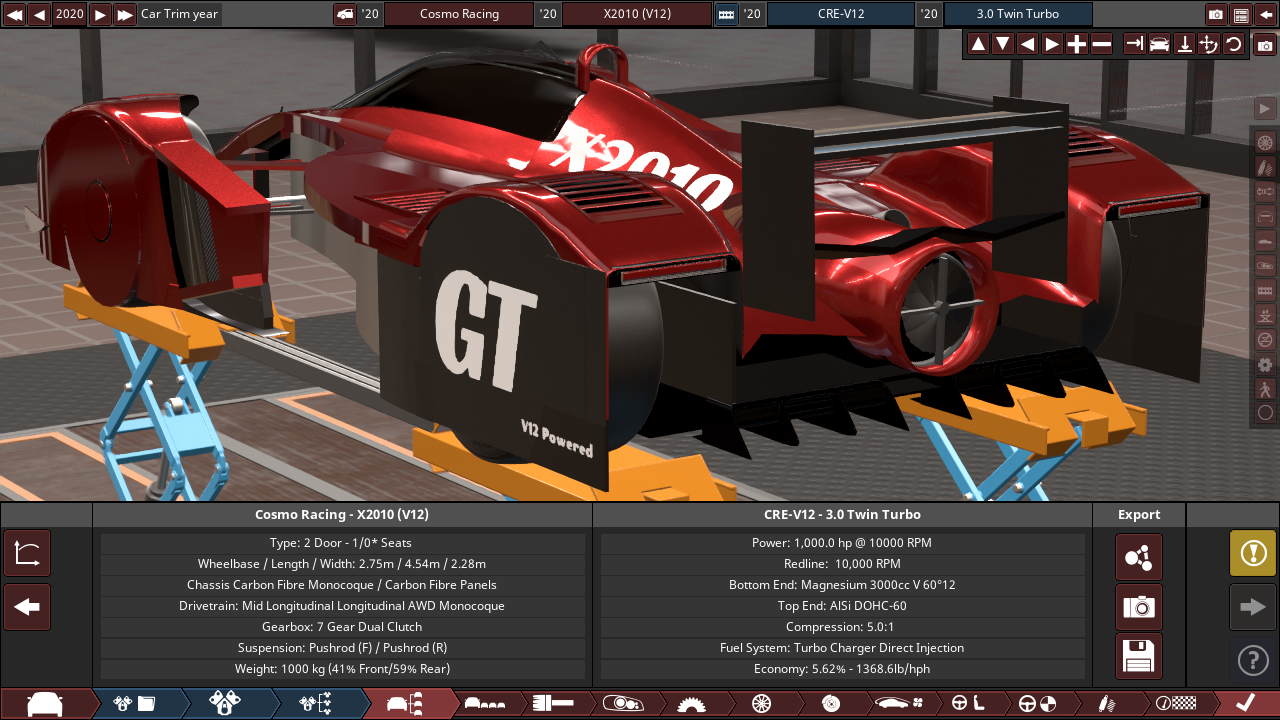Select the Cosmo Racing model field
1280x720 pixels.
coord(459,14)
